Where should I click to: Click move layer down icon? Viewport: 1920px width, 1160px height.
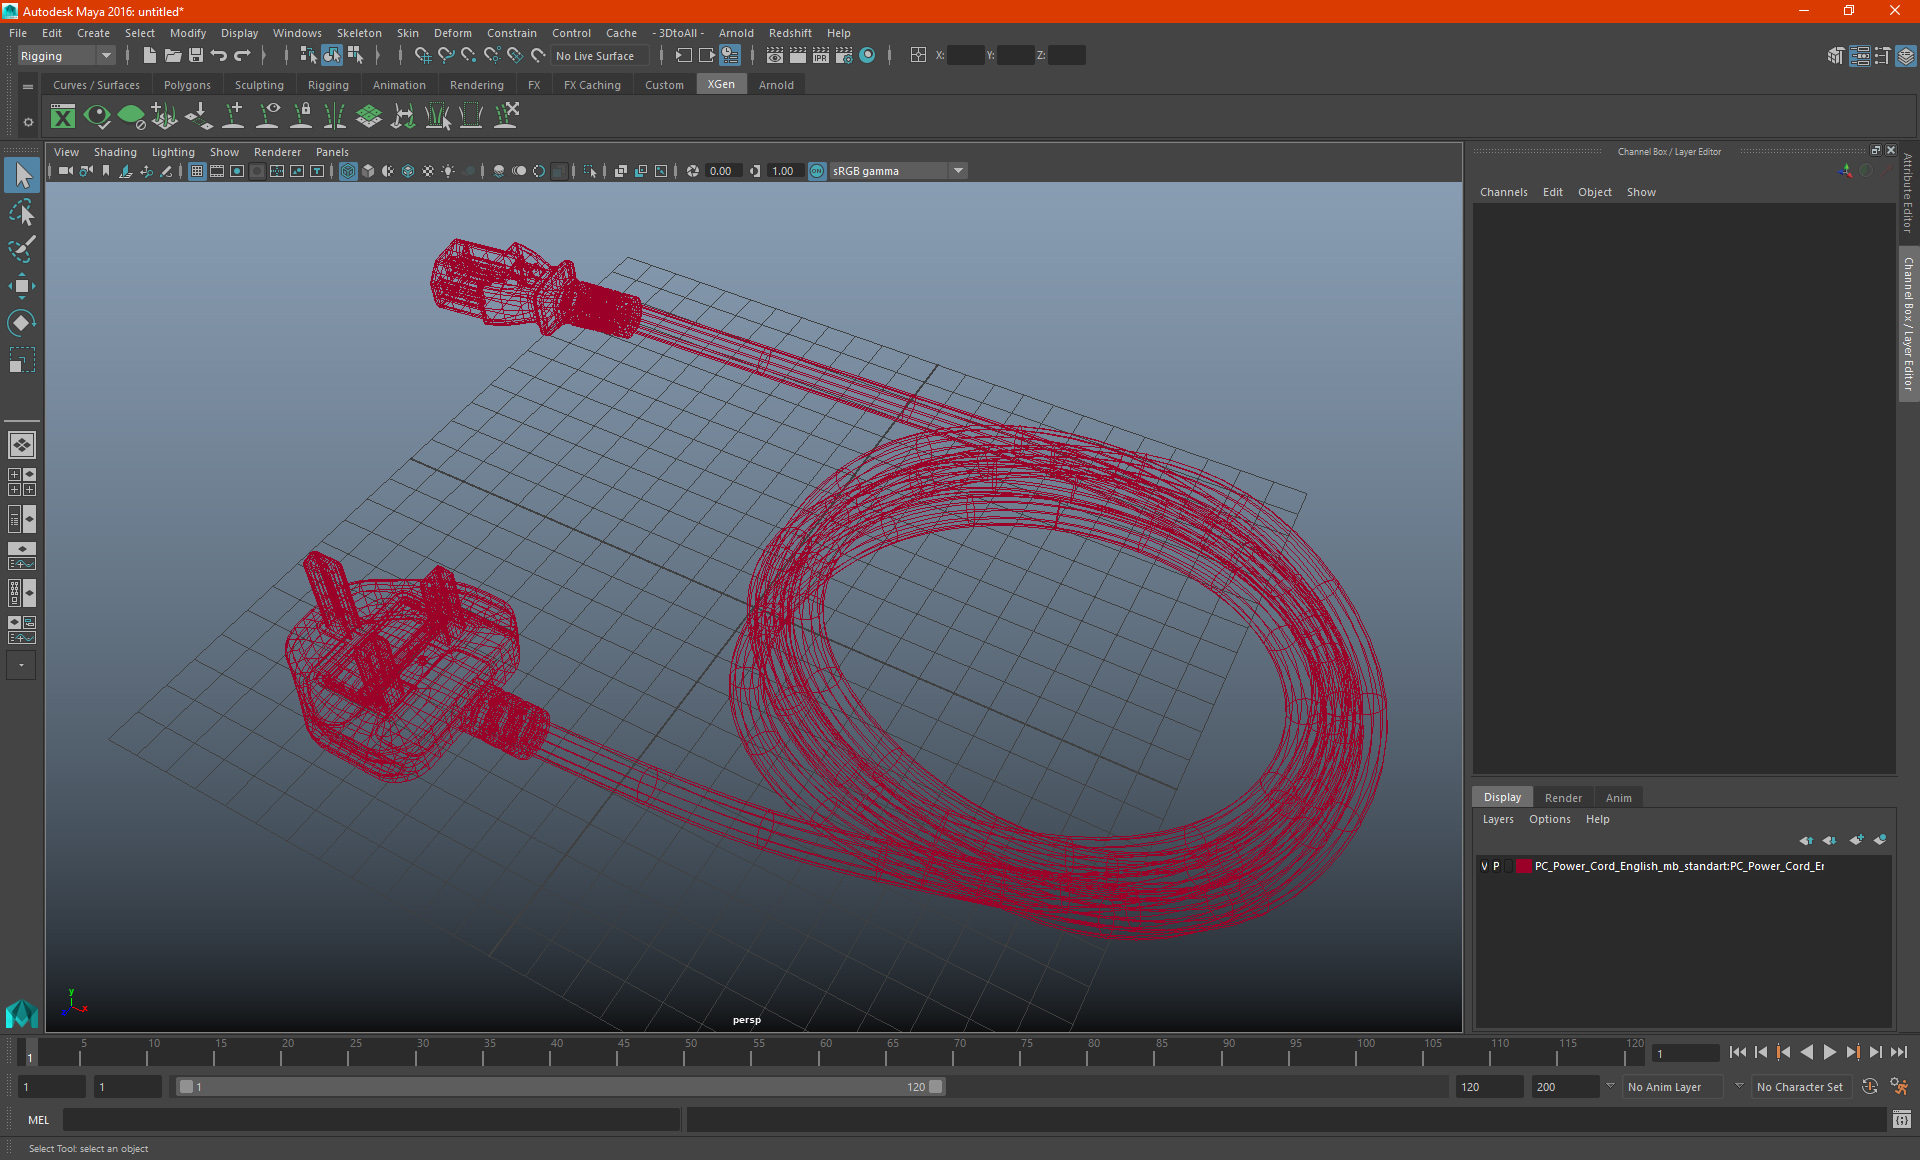coord(1830,840)
